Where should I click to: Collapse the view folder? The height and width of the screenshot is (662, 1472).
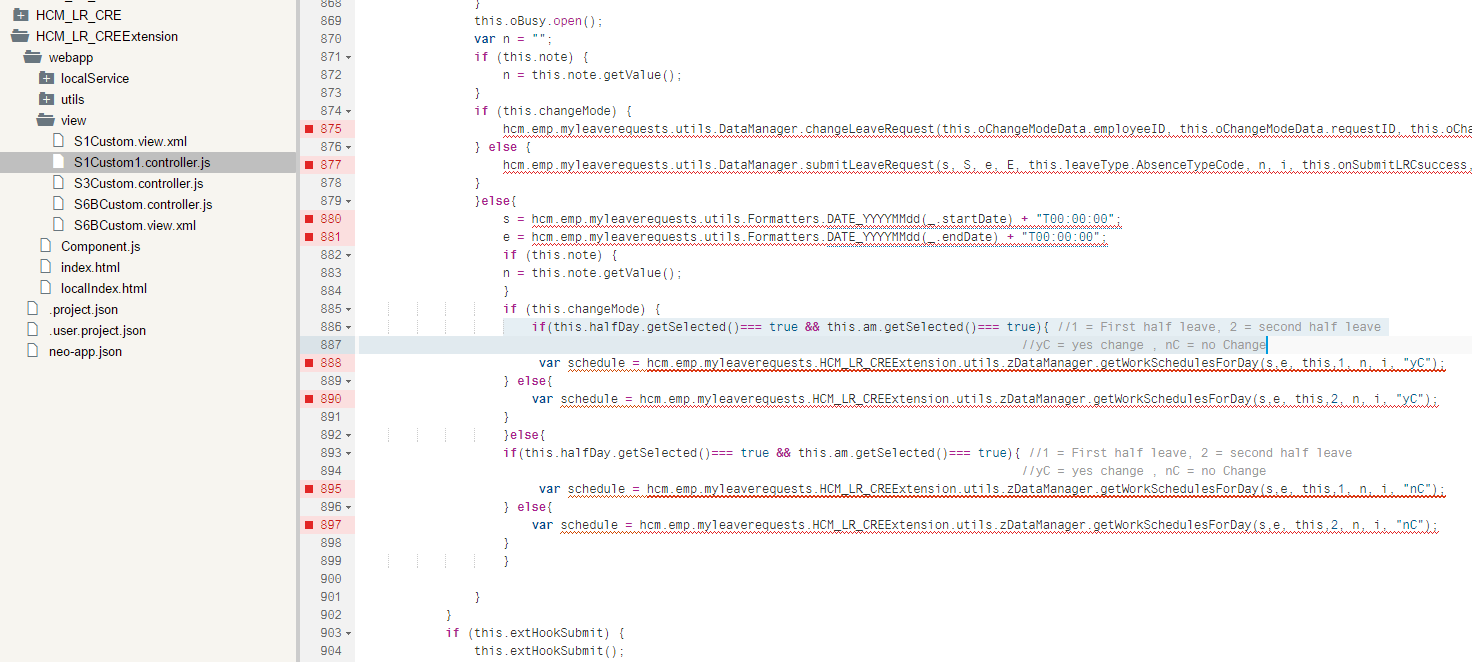pos(46,120)
